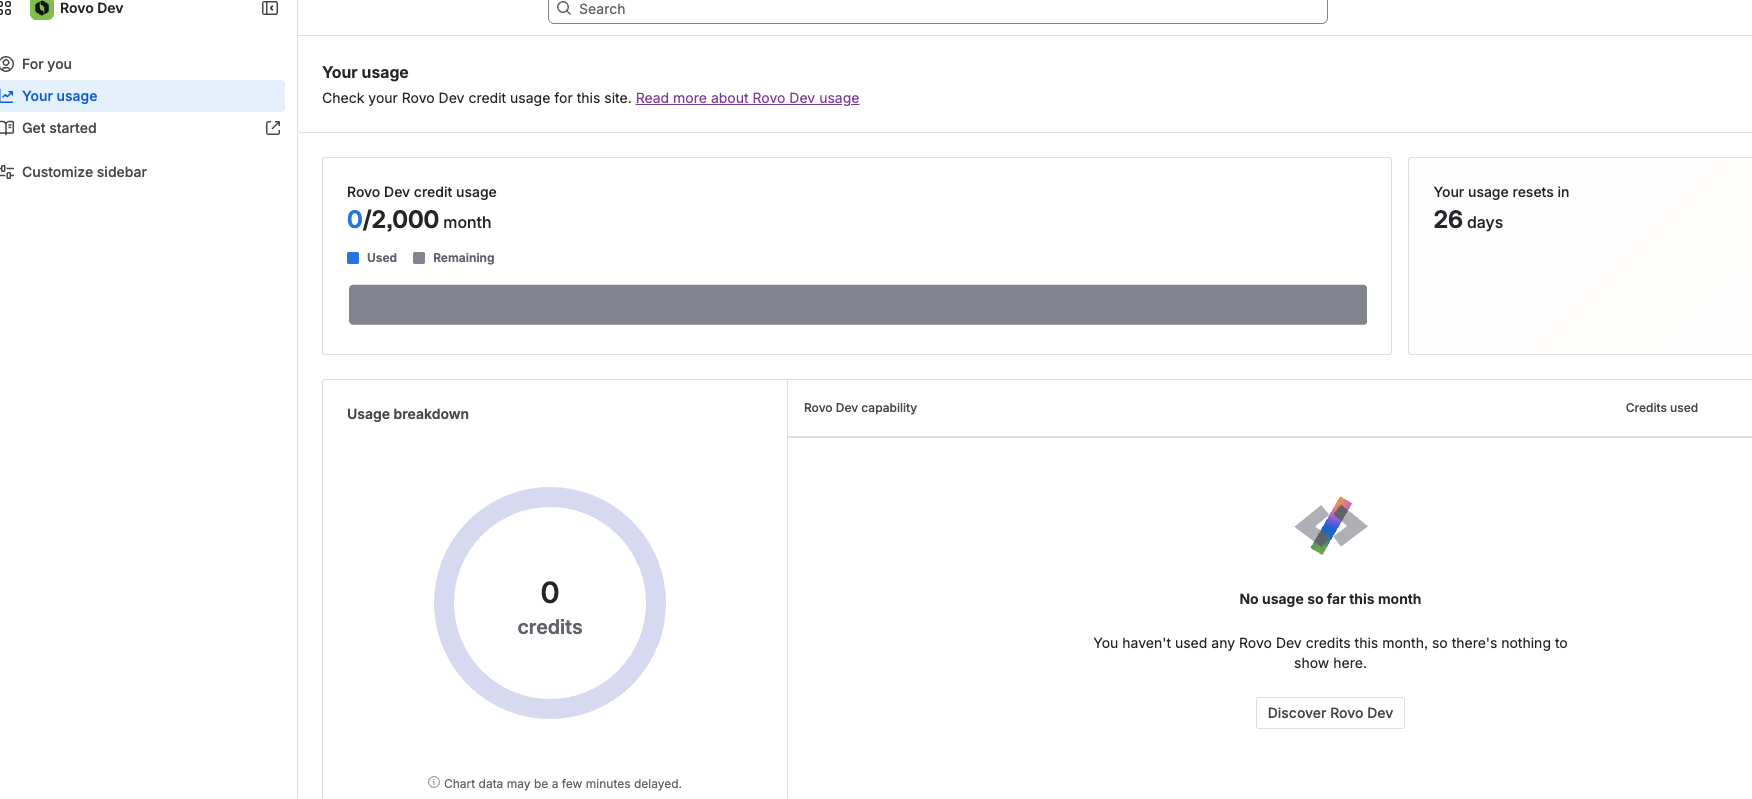Click the Your usage resets in label
Screen dimensions: 1752x799
(1501, 192)
